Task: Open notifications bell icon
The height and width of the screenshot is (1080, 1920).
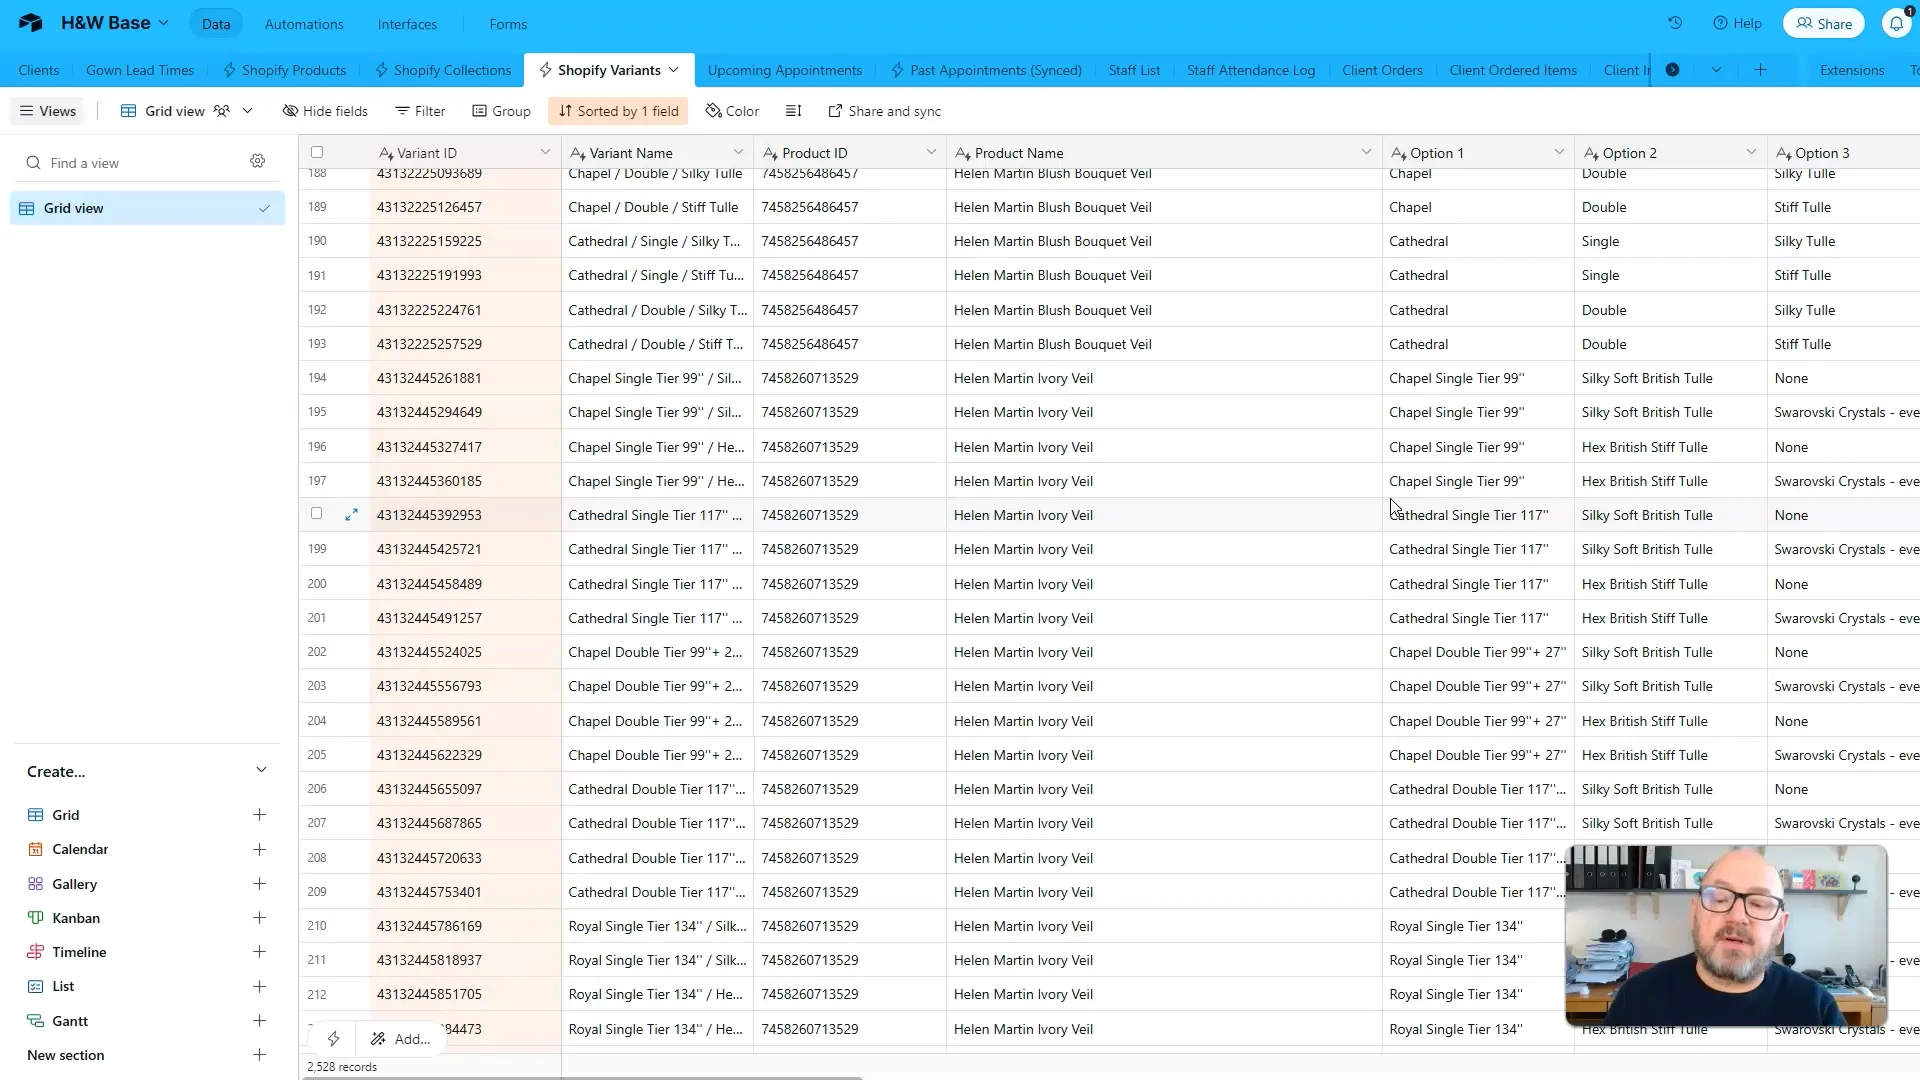Action: click(x=1896, y=23)
